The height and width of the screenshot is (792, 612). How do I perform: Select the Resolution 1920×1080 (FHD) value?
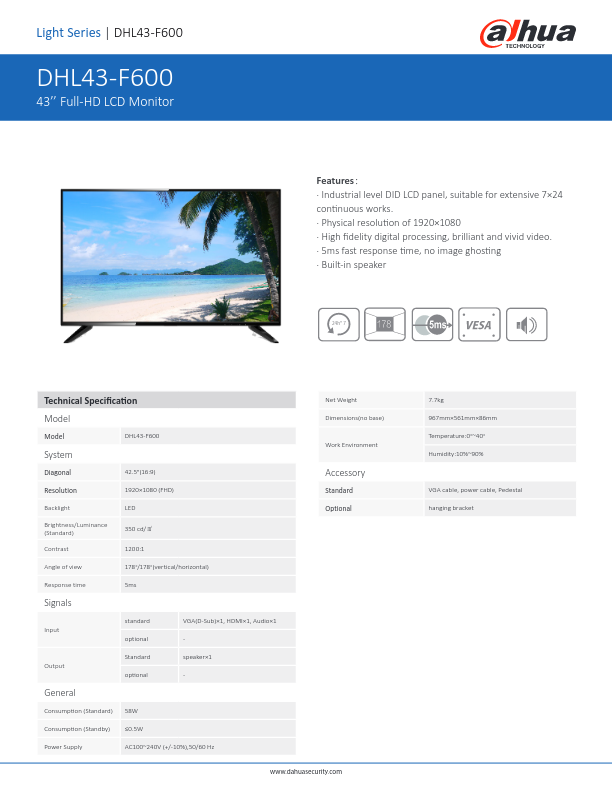[x=149, y=491]
